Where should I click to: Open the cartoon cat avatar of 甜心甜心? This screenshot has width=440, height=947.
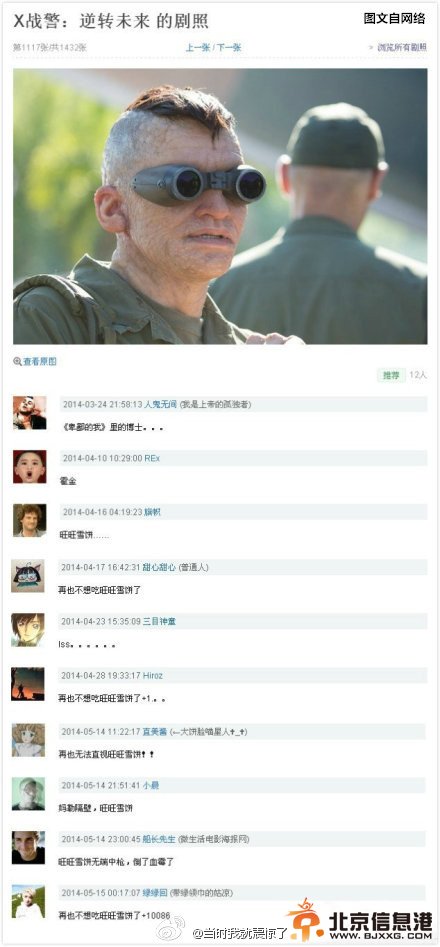click(x=28, y=576)
